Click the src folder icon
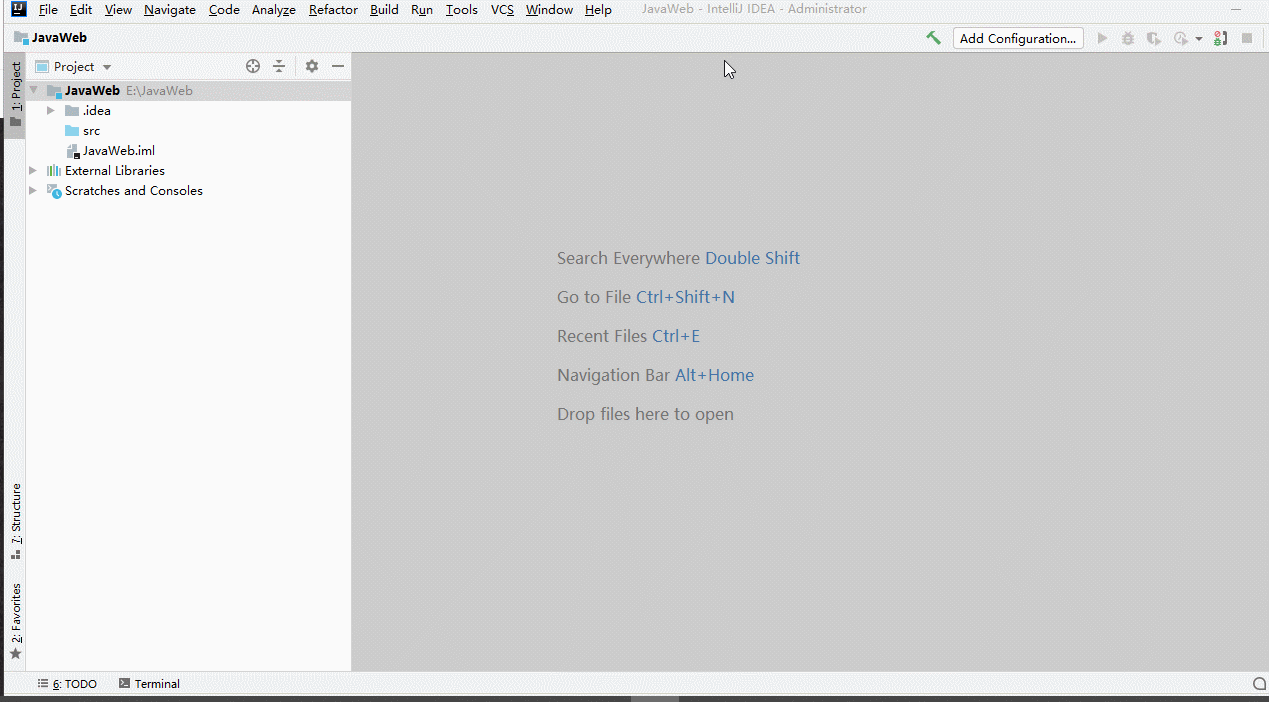 point(72,131)
